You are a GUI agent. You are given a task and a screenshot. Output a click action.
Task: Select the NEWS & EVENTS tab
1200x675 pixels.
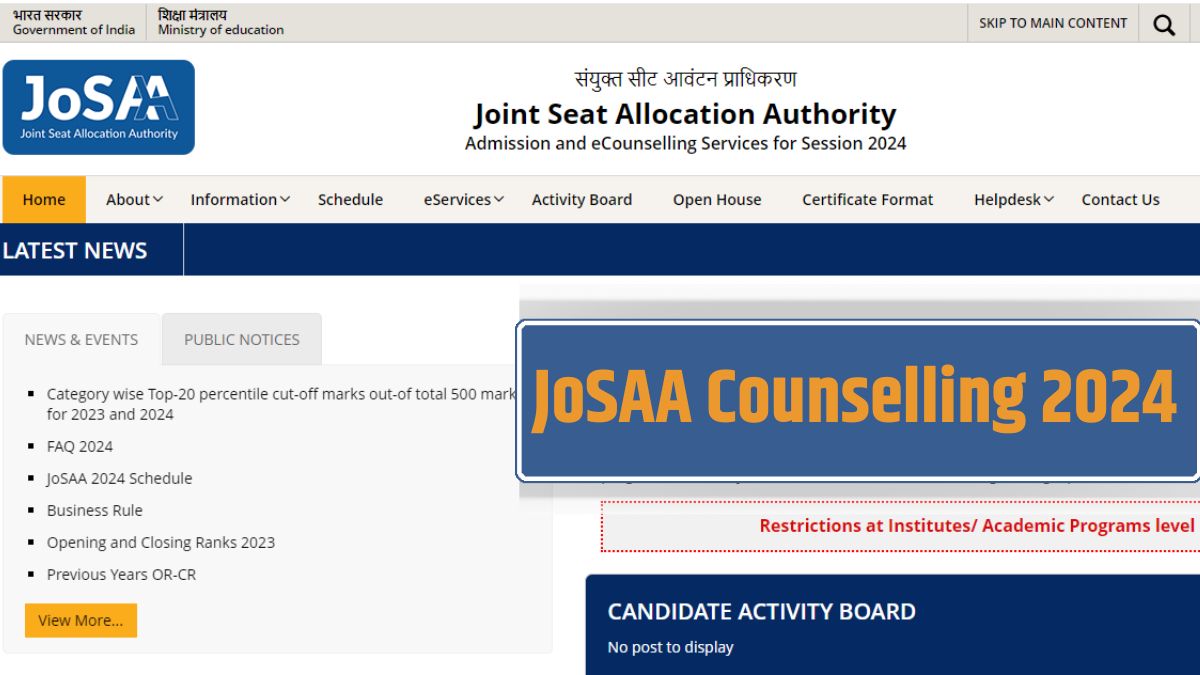pos(81,339)
